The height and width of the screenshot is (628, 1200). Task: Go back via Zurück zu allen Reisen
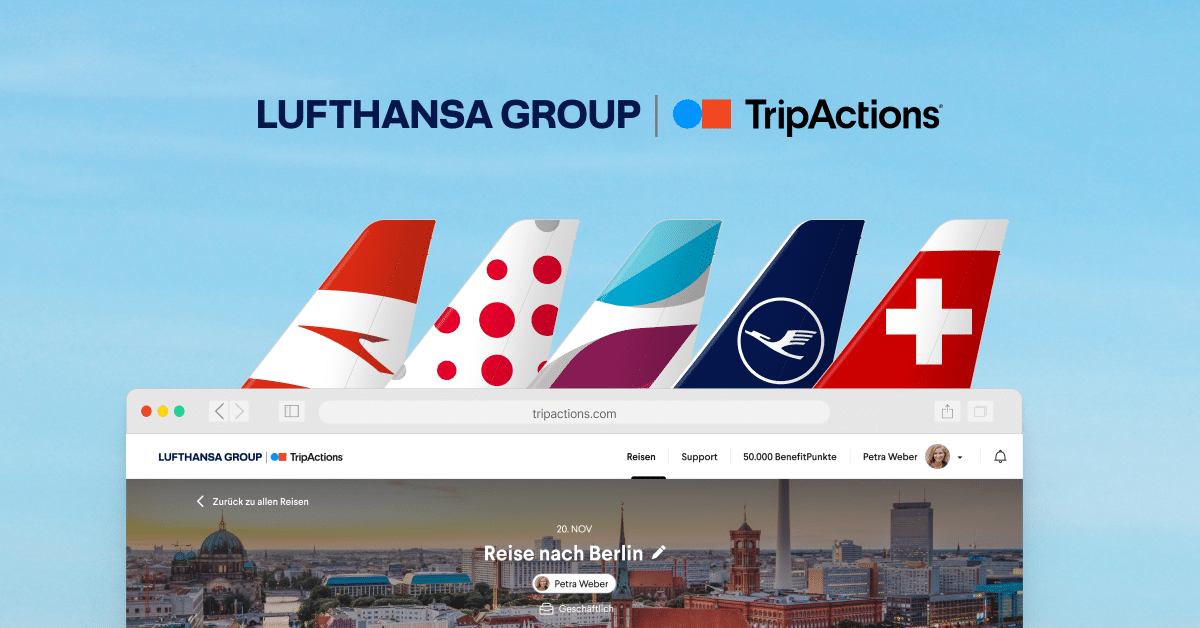point(252,502)
